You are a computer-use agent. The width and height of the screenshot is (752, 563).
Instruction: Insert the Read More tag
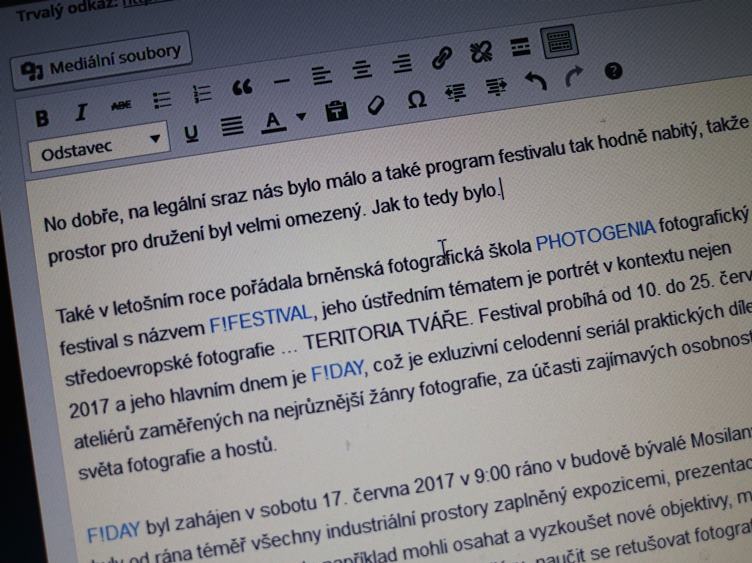(x=520, y=47)
